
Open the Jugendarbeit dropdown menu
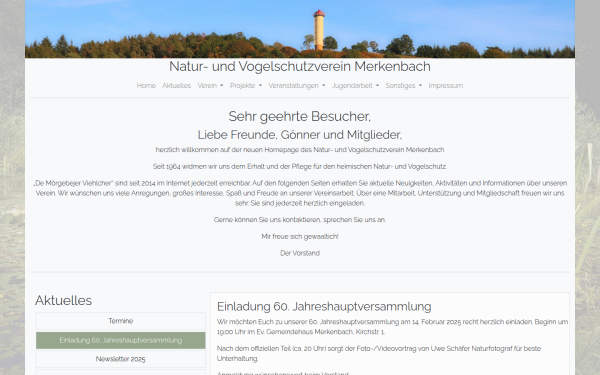coord(355,86)
